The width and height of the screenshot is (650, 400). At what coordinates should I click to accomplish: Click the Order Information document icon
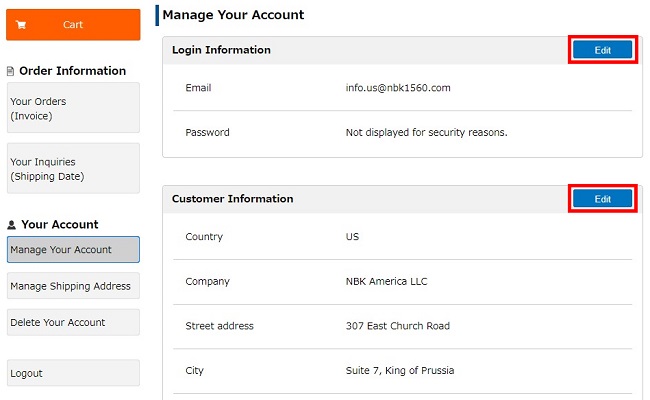tap(11, 71)
